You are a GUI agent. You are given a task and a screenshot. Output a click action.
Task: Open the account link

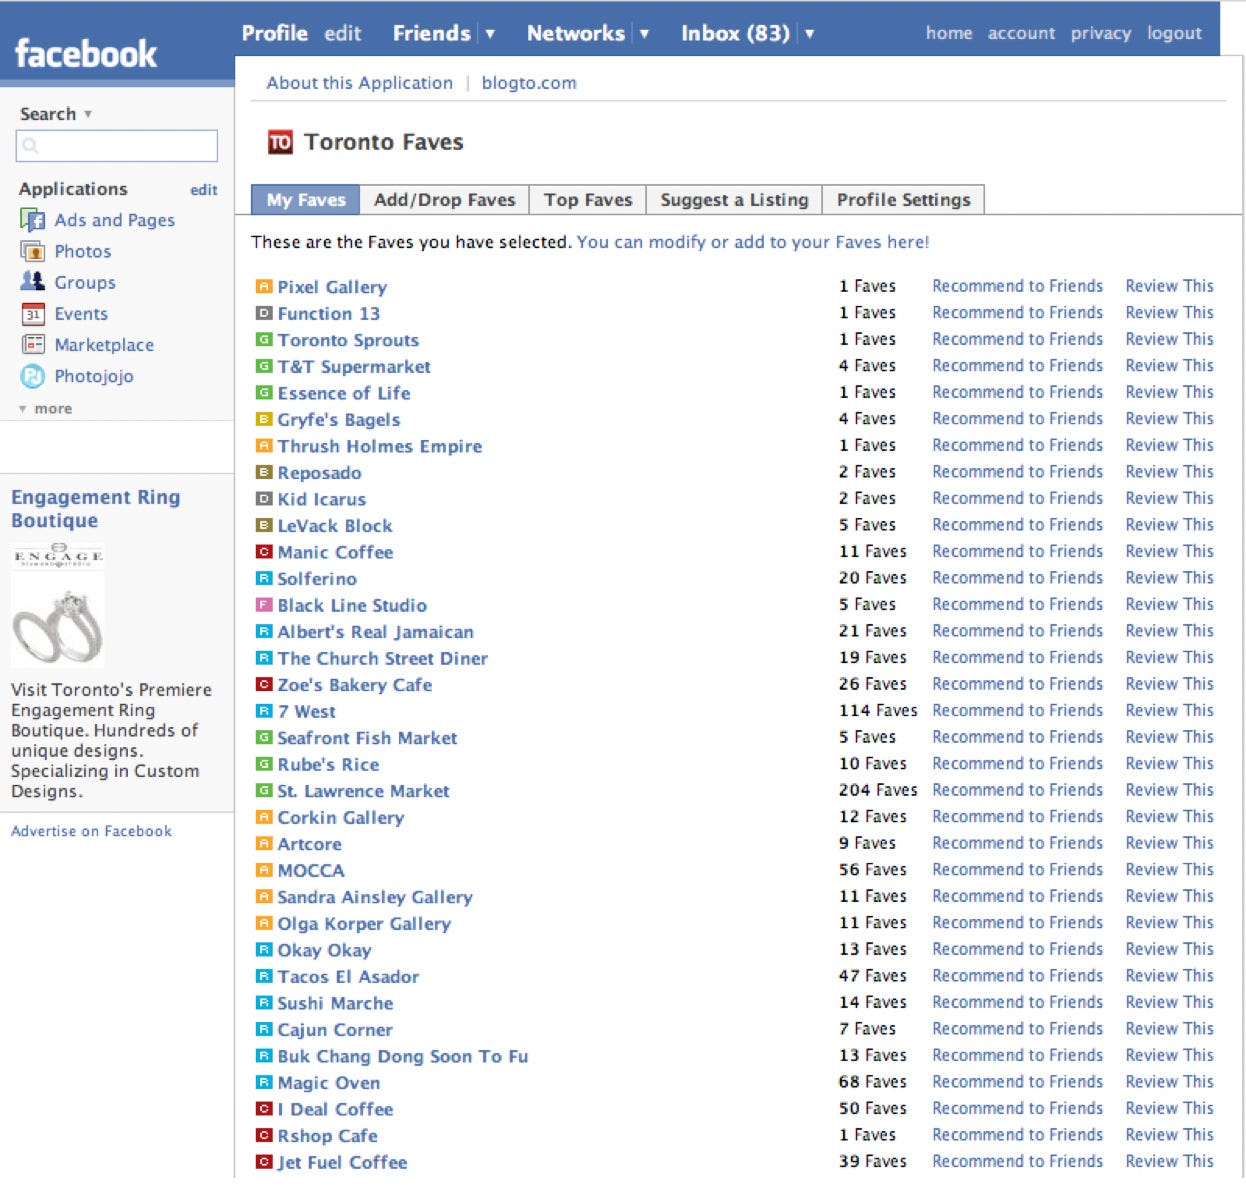[1021, 33]
